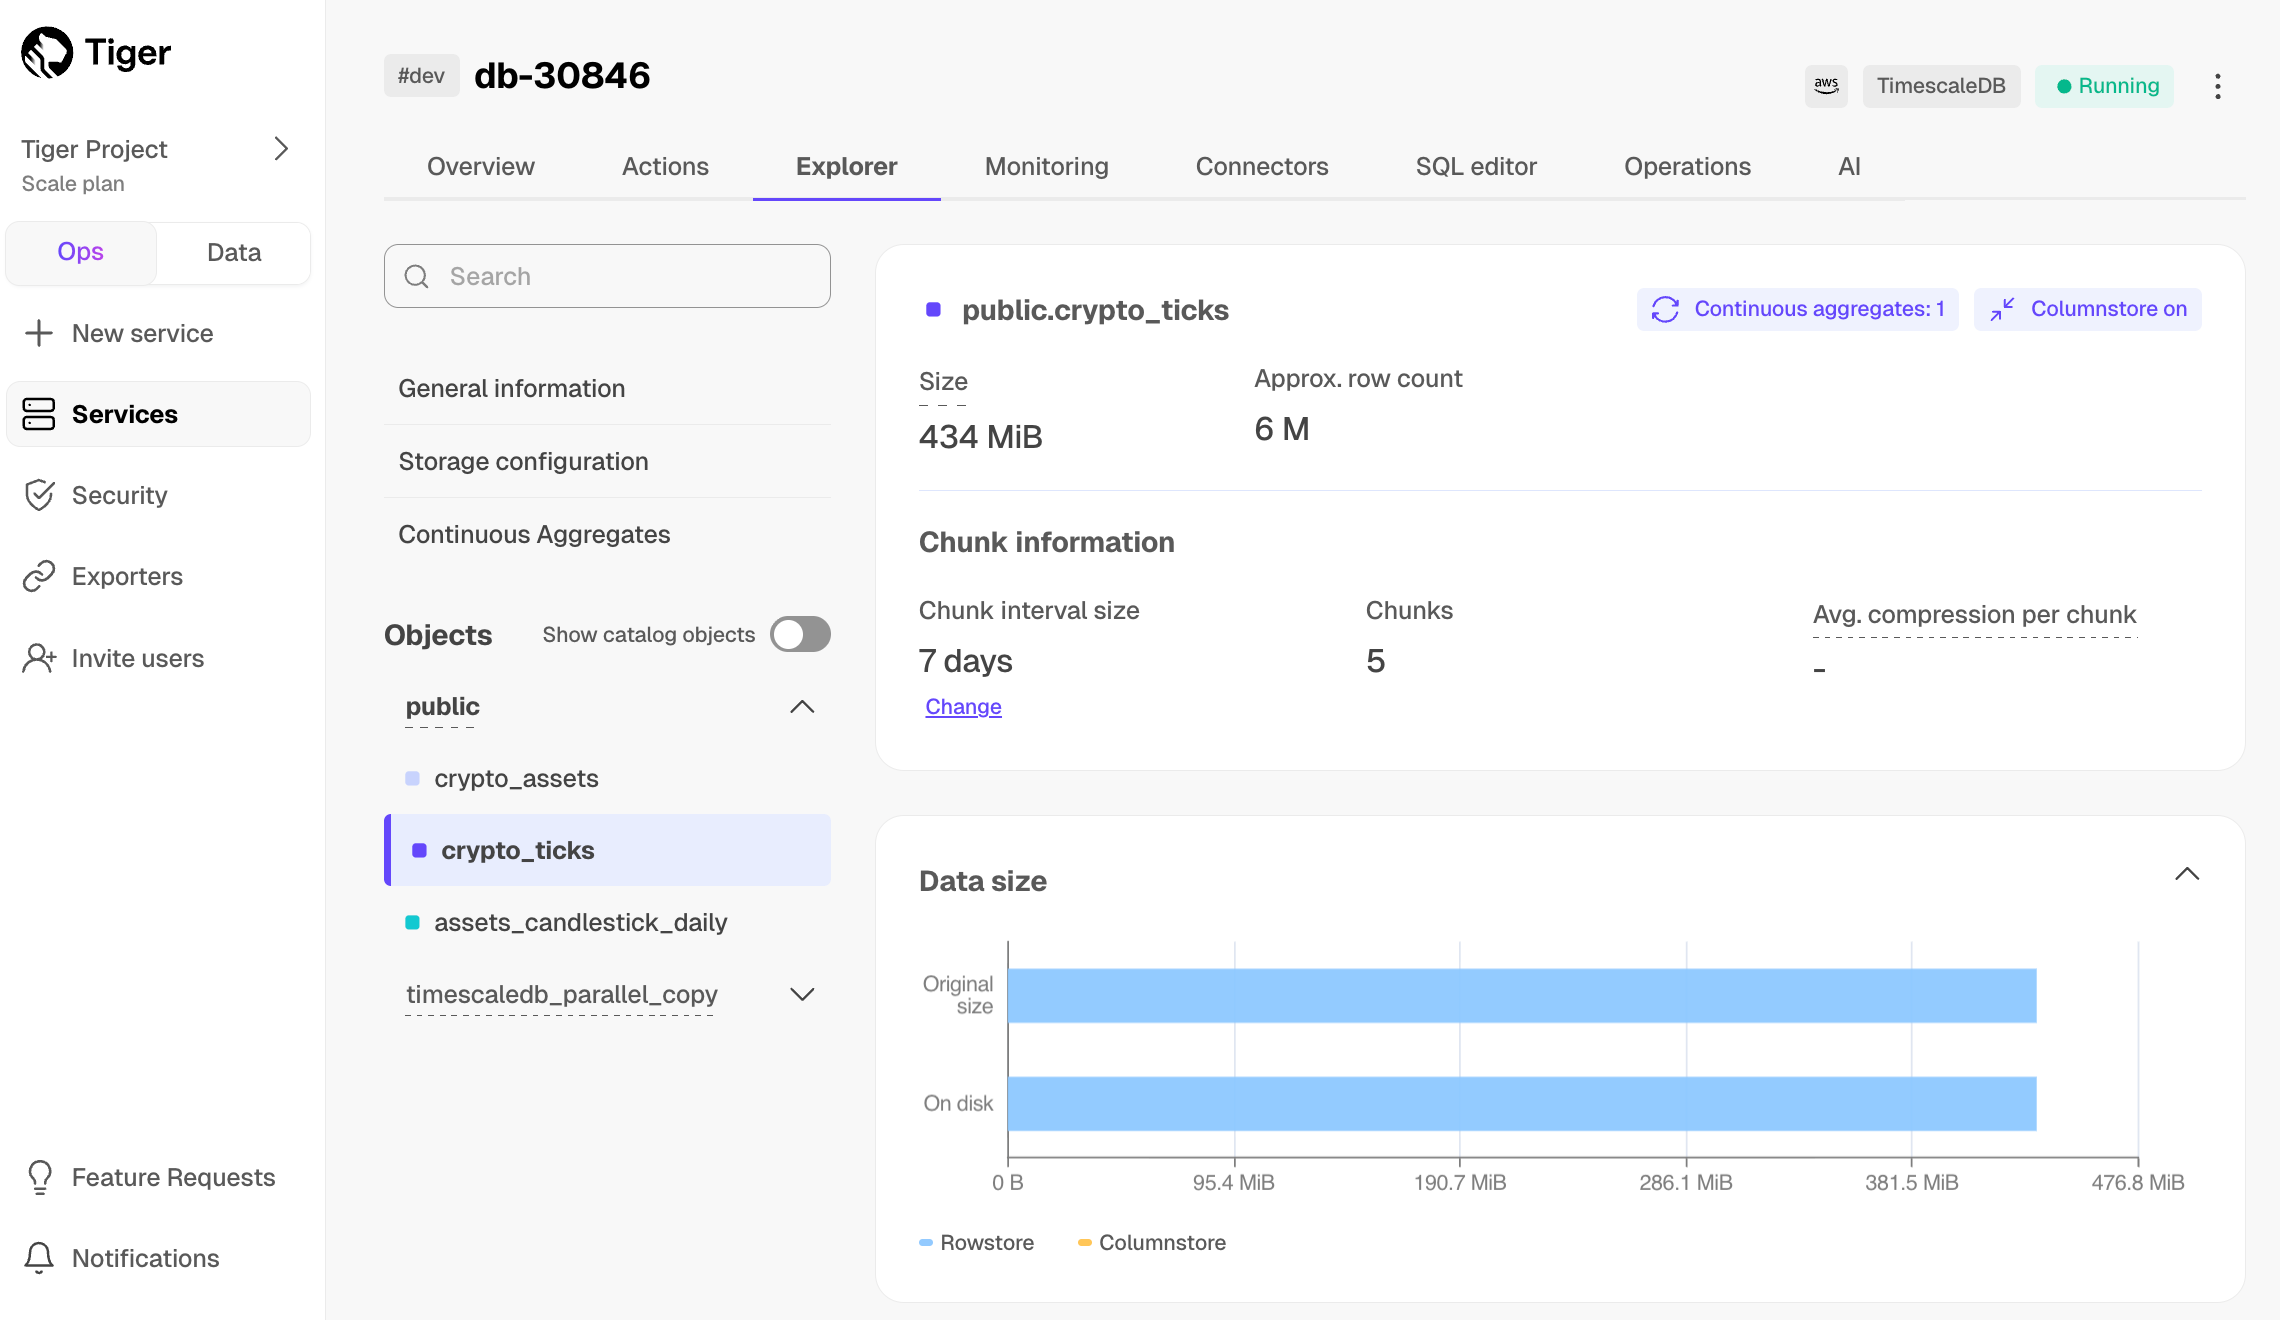The image size is (2280, 1320).
Task: Open Security via the shield icon
Action: click(x=39, y=495)
